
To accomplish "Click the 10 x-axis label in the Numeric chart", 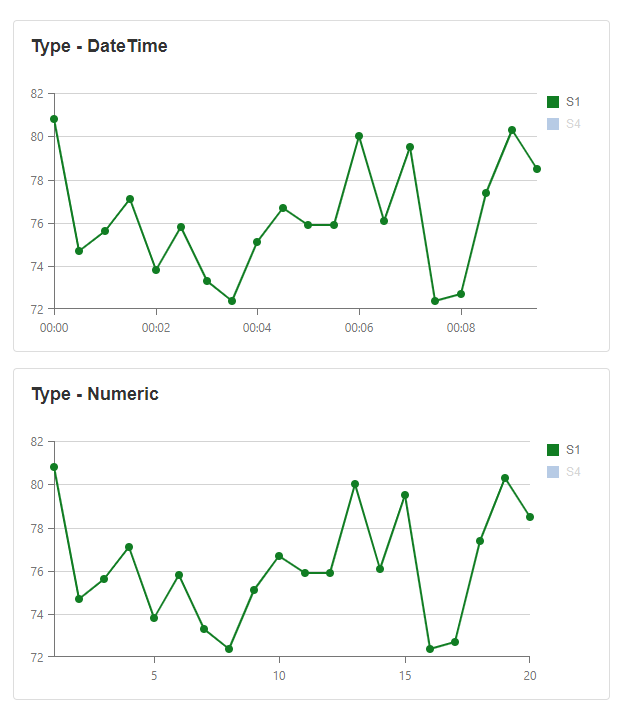I will tap(279, 675).
